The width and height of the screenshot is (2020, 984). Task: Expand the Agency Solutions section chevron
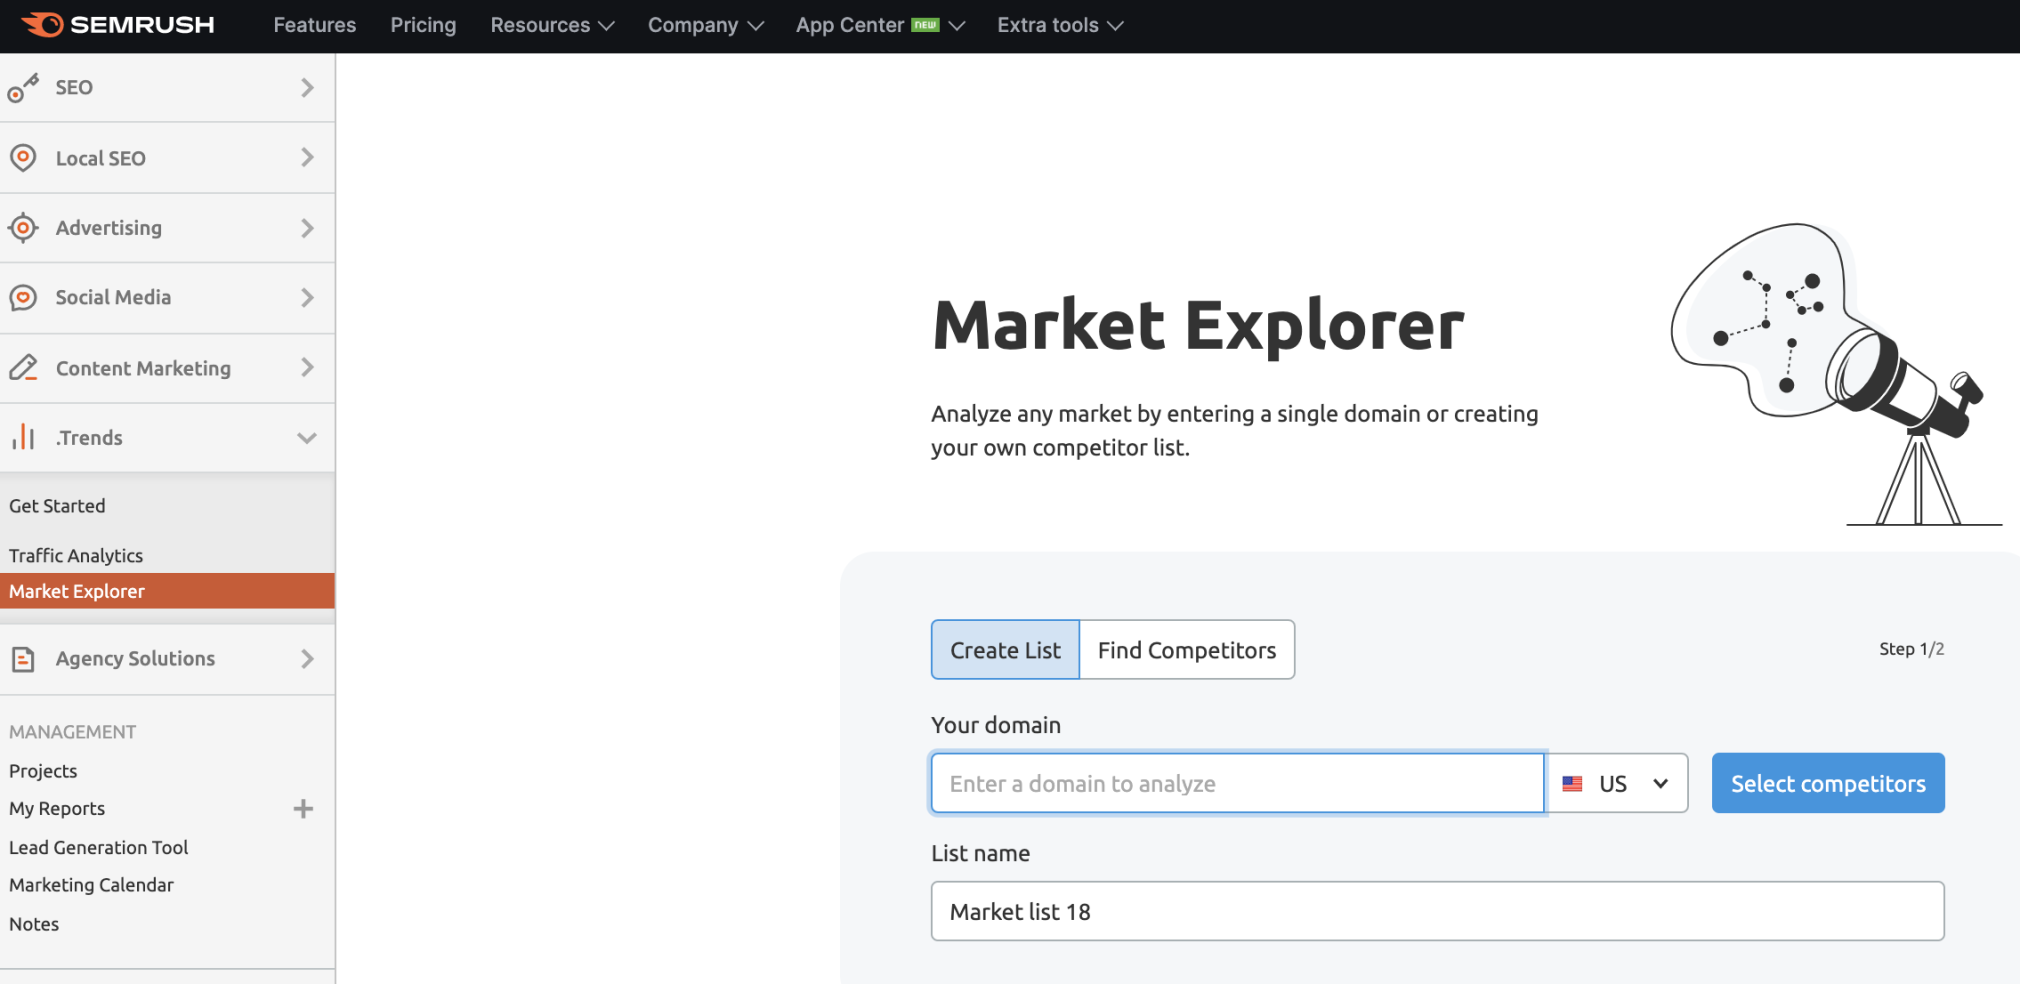click(x=307, y=659)
